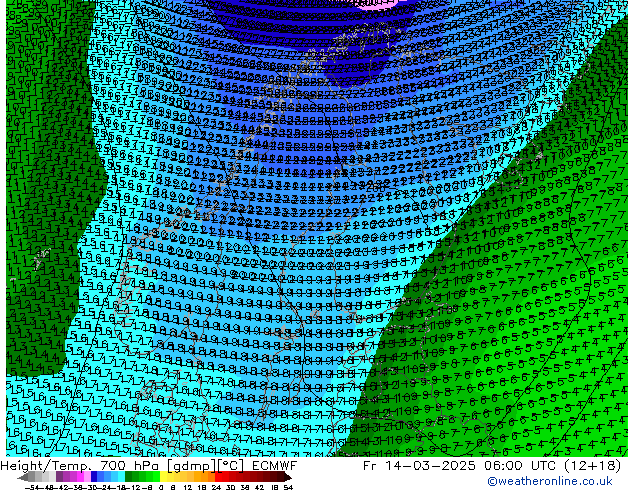Click the 'Fr 14-03-2025' date text
The width and height of the screenshot is (634, 490).
[x=419, y=466]
